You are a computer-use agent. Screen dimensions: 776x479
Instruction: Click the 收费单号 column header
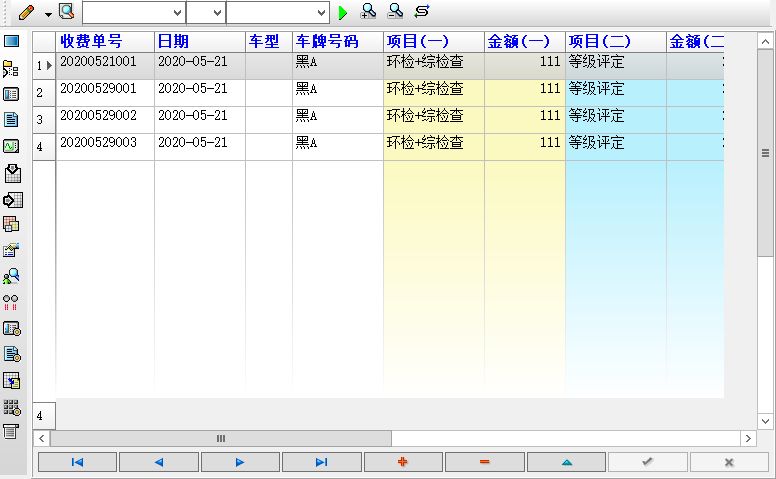105,42
